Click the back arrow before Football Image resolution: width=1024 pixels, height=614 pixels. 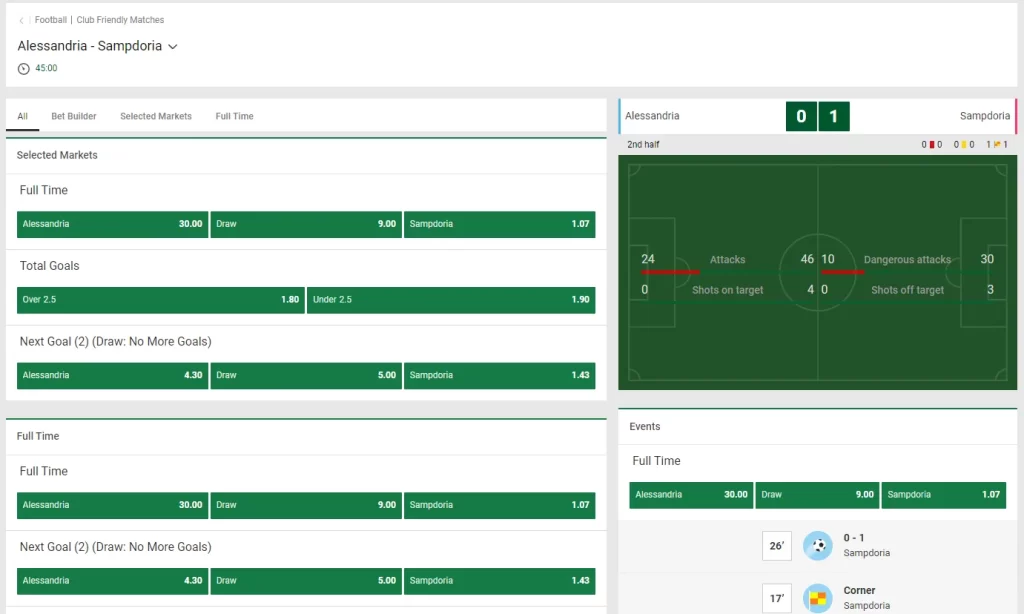click(x=22, y=20)
